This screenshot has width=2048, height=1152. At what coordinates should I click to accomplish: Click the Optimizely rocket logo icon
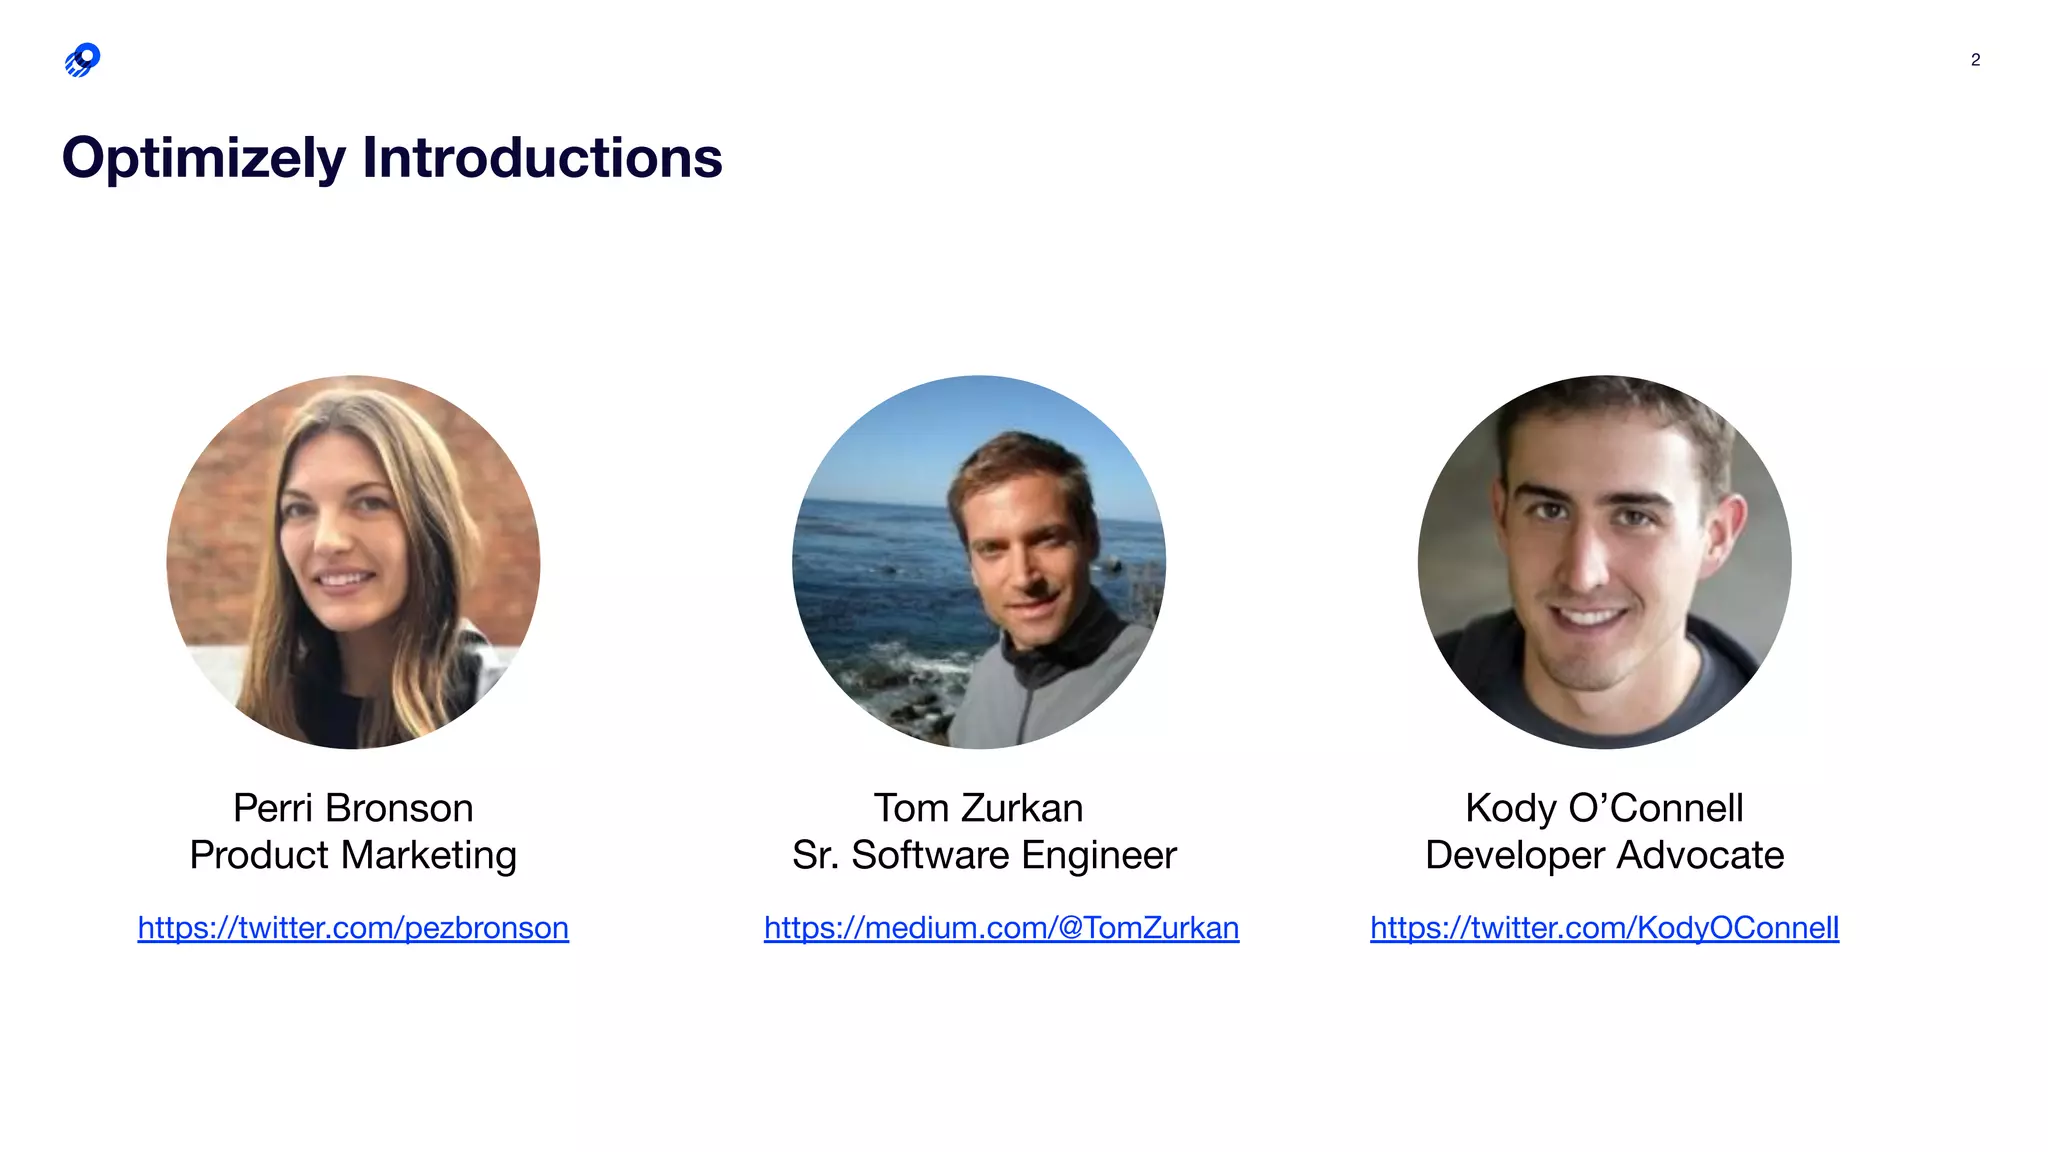tap(83, 60)
